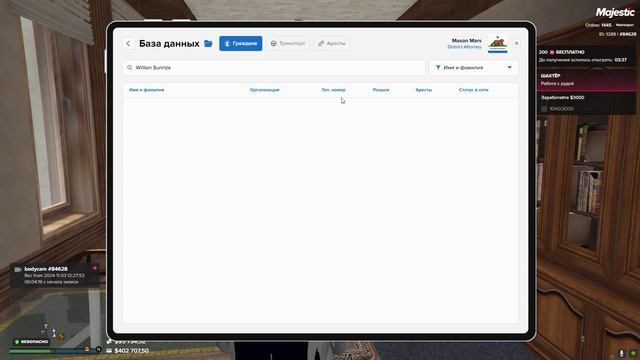640x360 pixels.
Task: Click the red bodycam recording indicator
Action: (x=95, y=268)
